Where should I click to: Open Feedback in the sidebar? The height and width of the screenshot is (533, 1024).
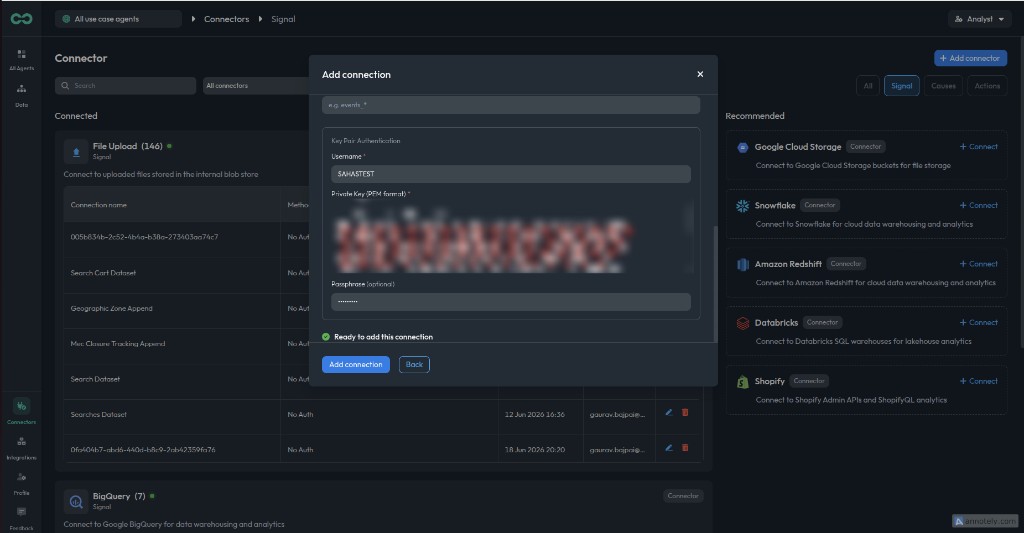pos(22,519)
